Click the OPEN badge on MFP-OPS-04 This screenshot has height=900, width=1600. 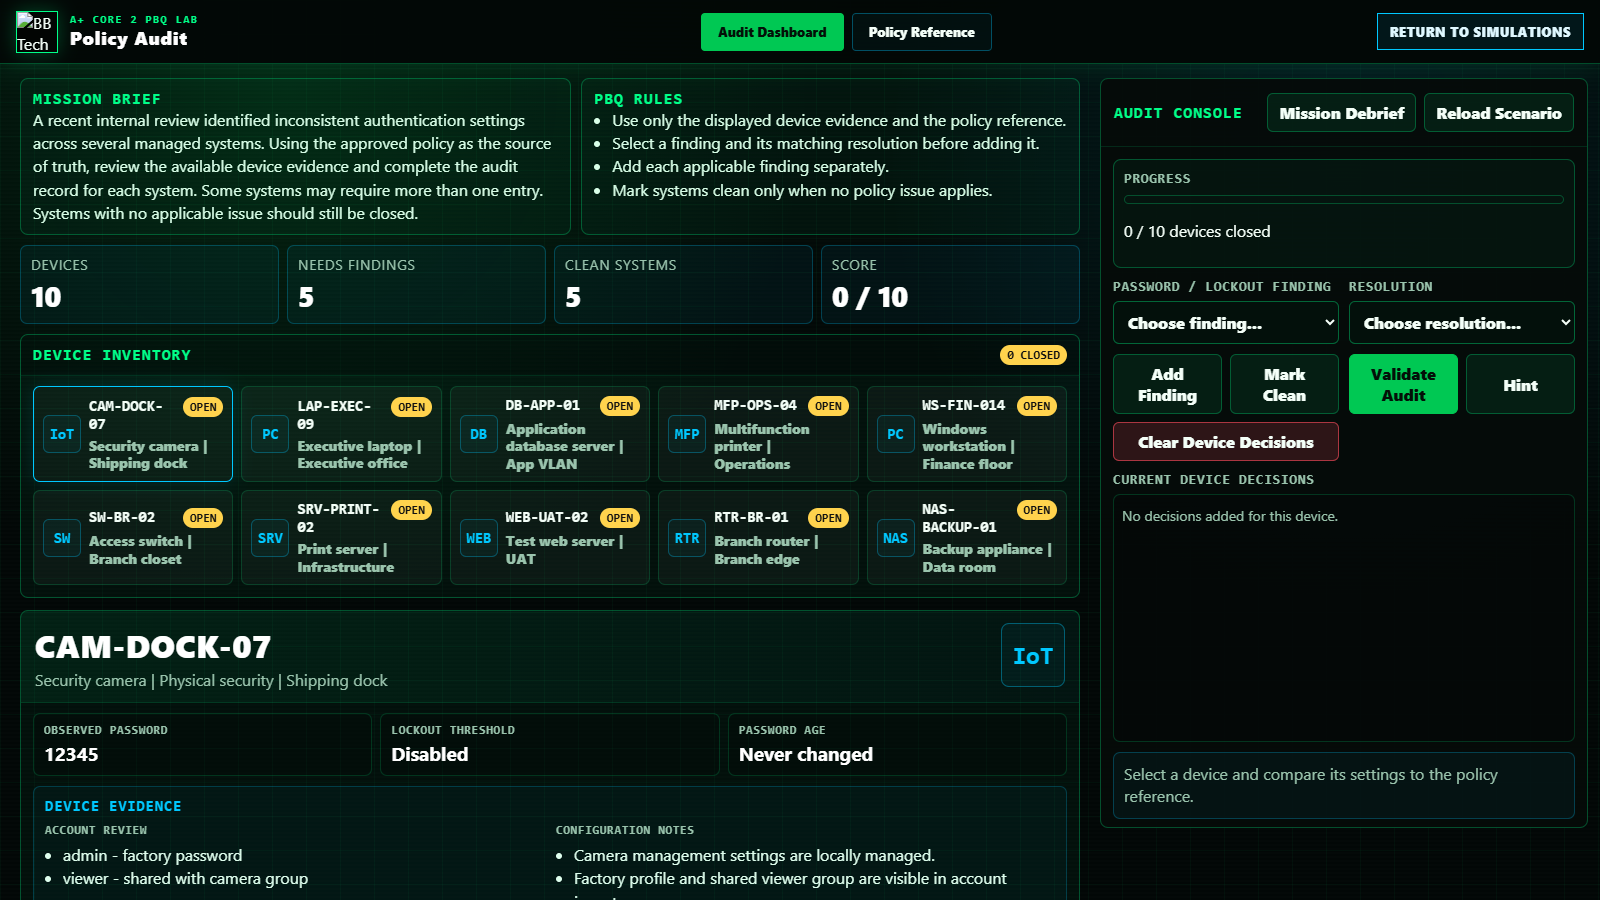[828, 406]
